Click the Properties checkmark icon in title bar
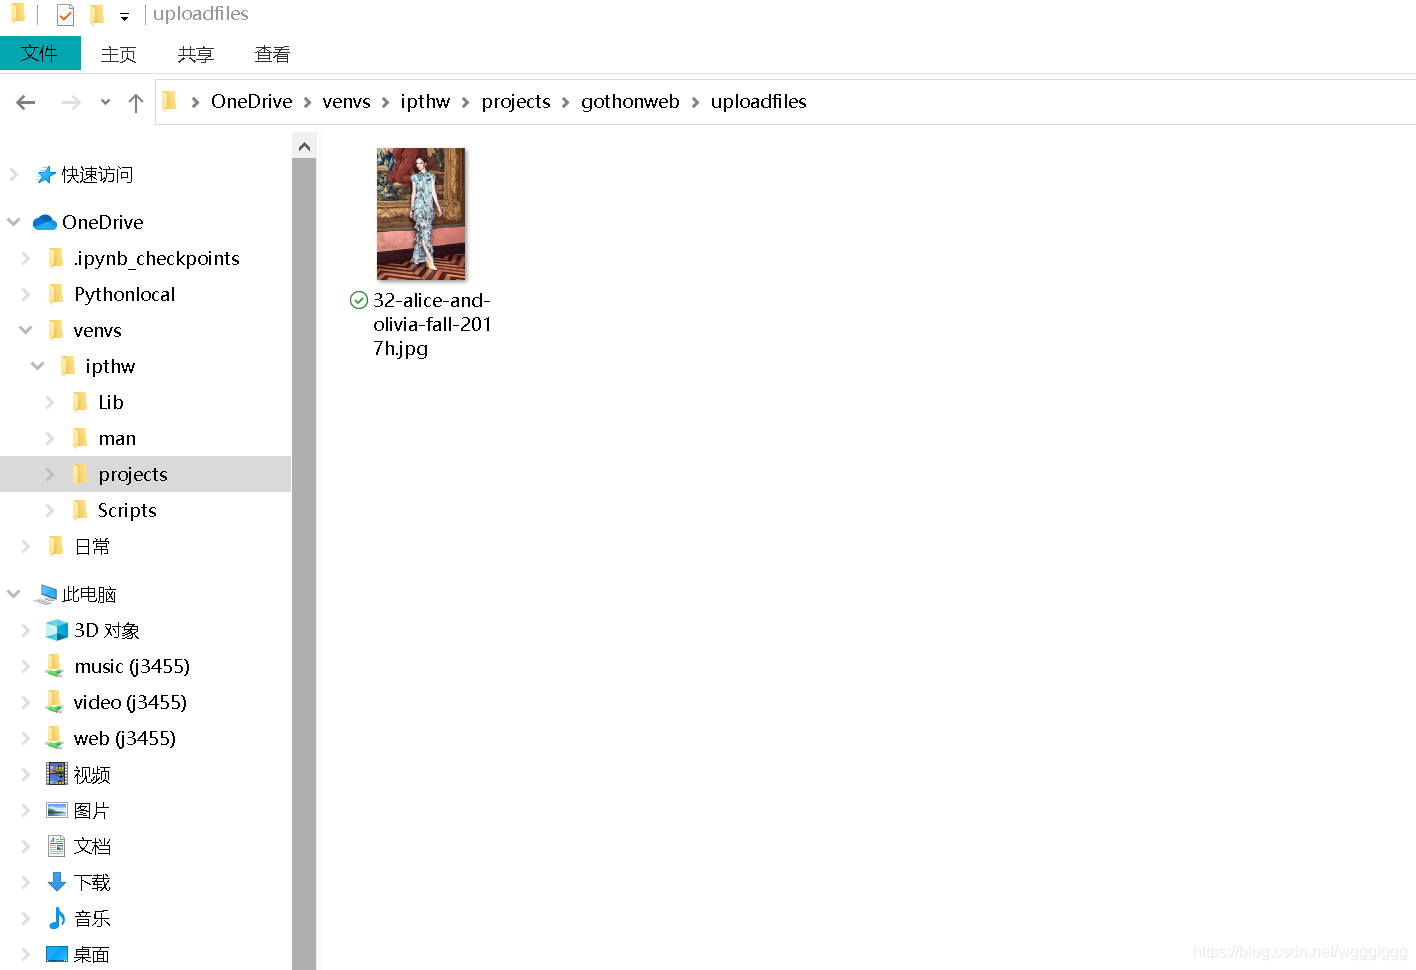This screenshot has width=1416, height=970. click(x=65, y=15)
